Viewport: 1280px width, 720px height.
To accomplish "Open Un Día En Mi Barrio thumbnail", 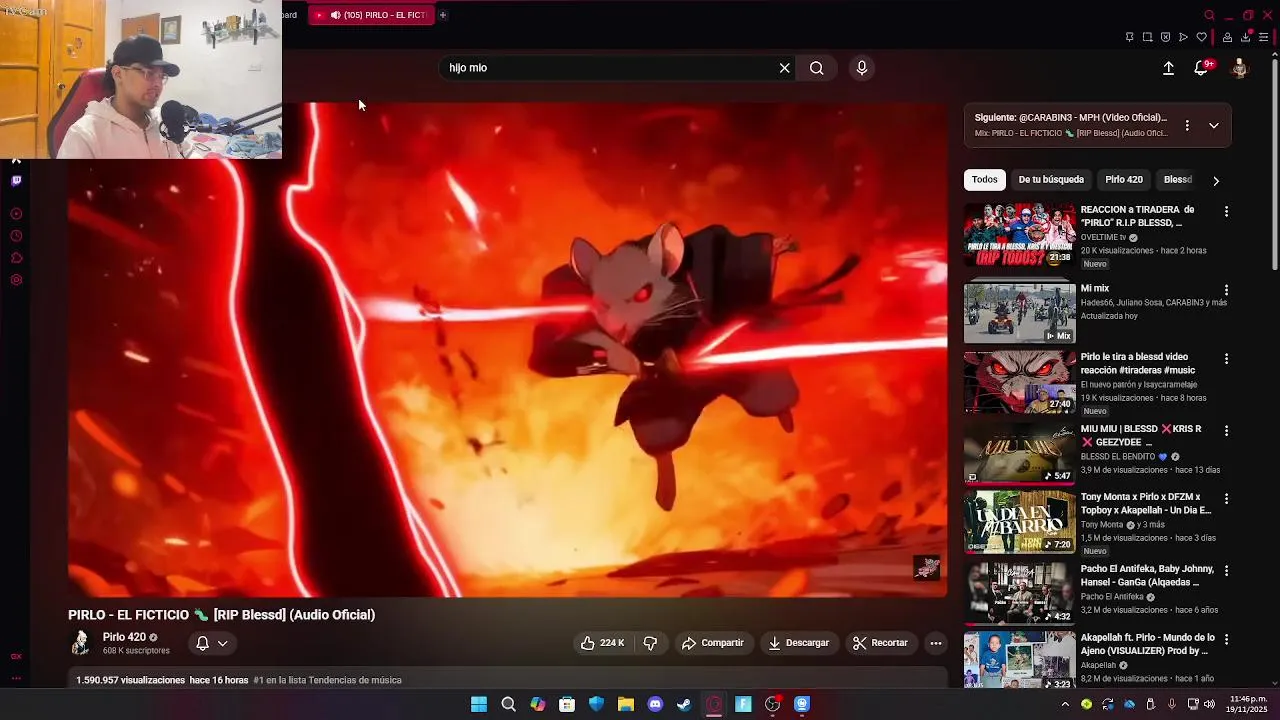I will (1019, 522).
